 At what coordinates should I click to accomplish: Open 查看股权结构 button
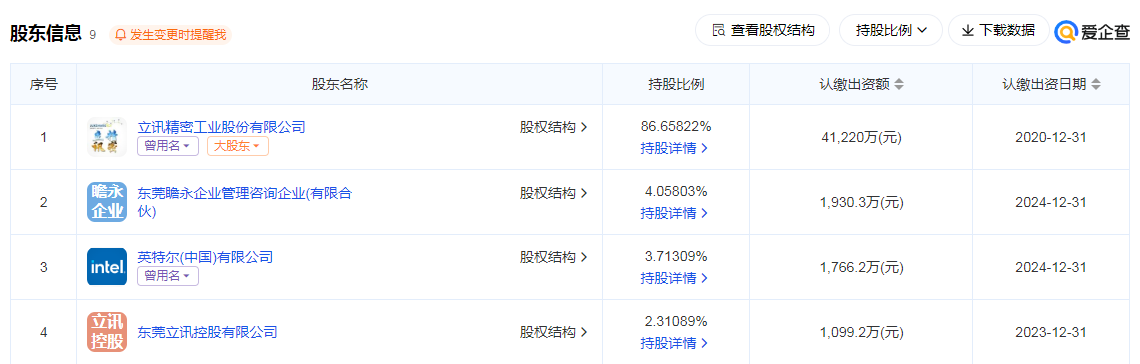coord(763,31)
